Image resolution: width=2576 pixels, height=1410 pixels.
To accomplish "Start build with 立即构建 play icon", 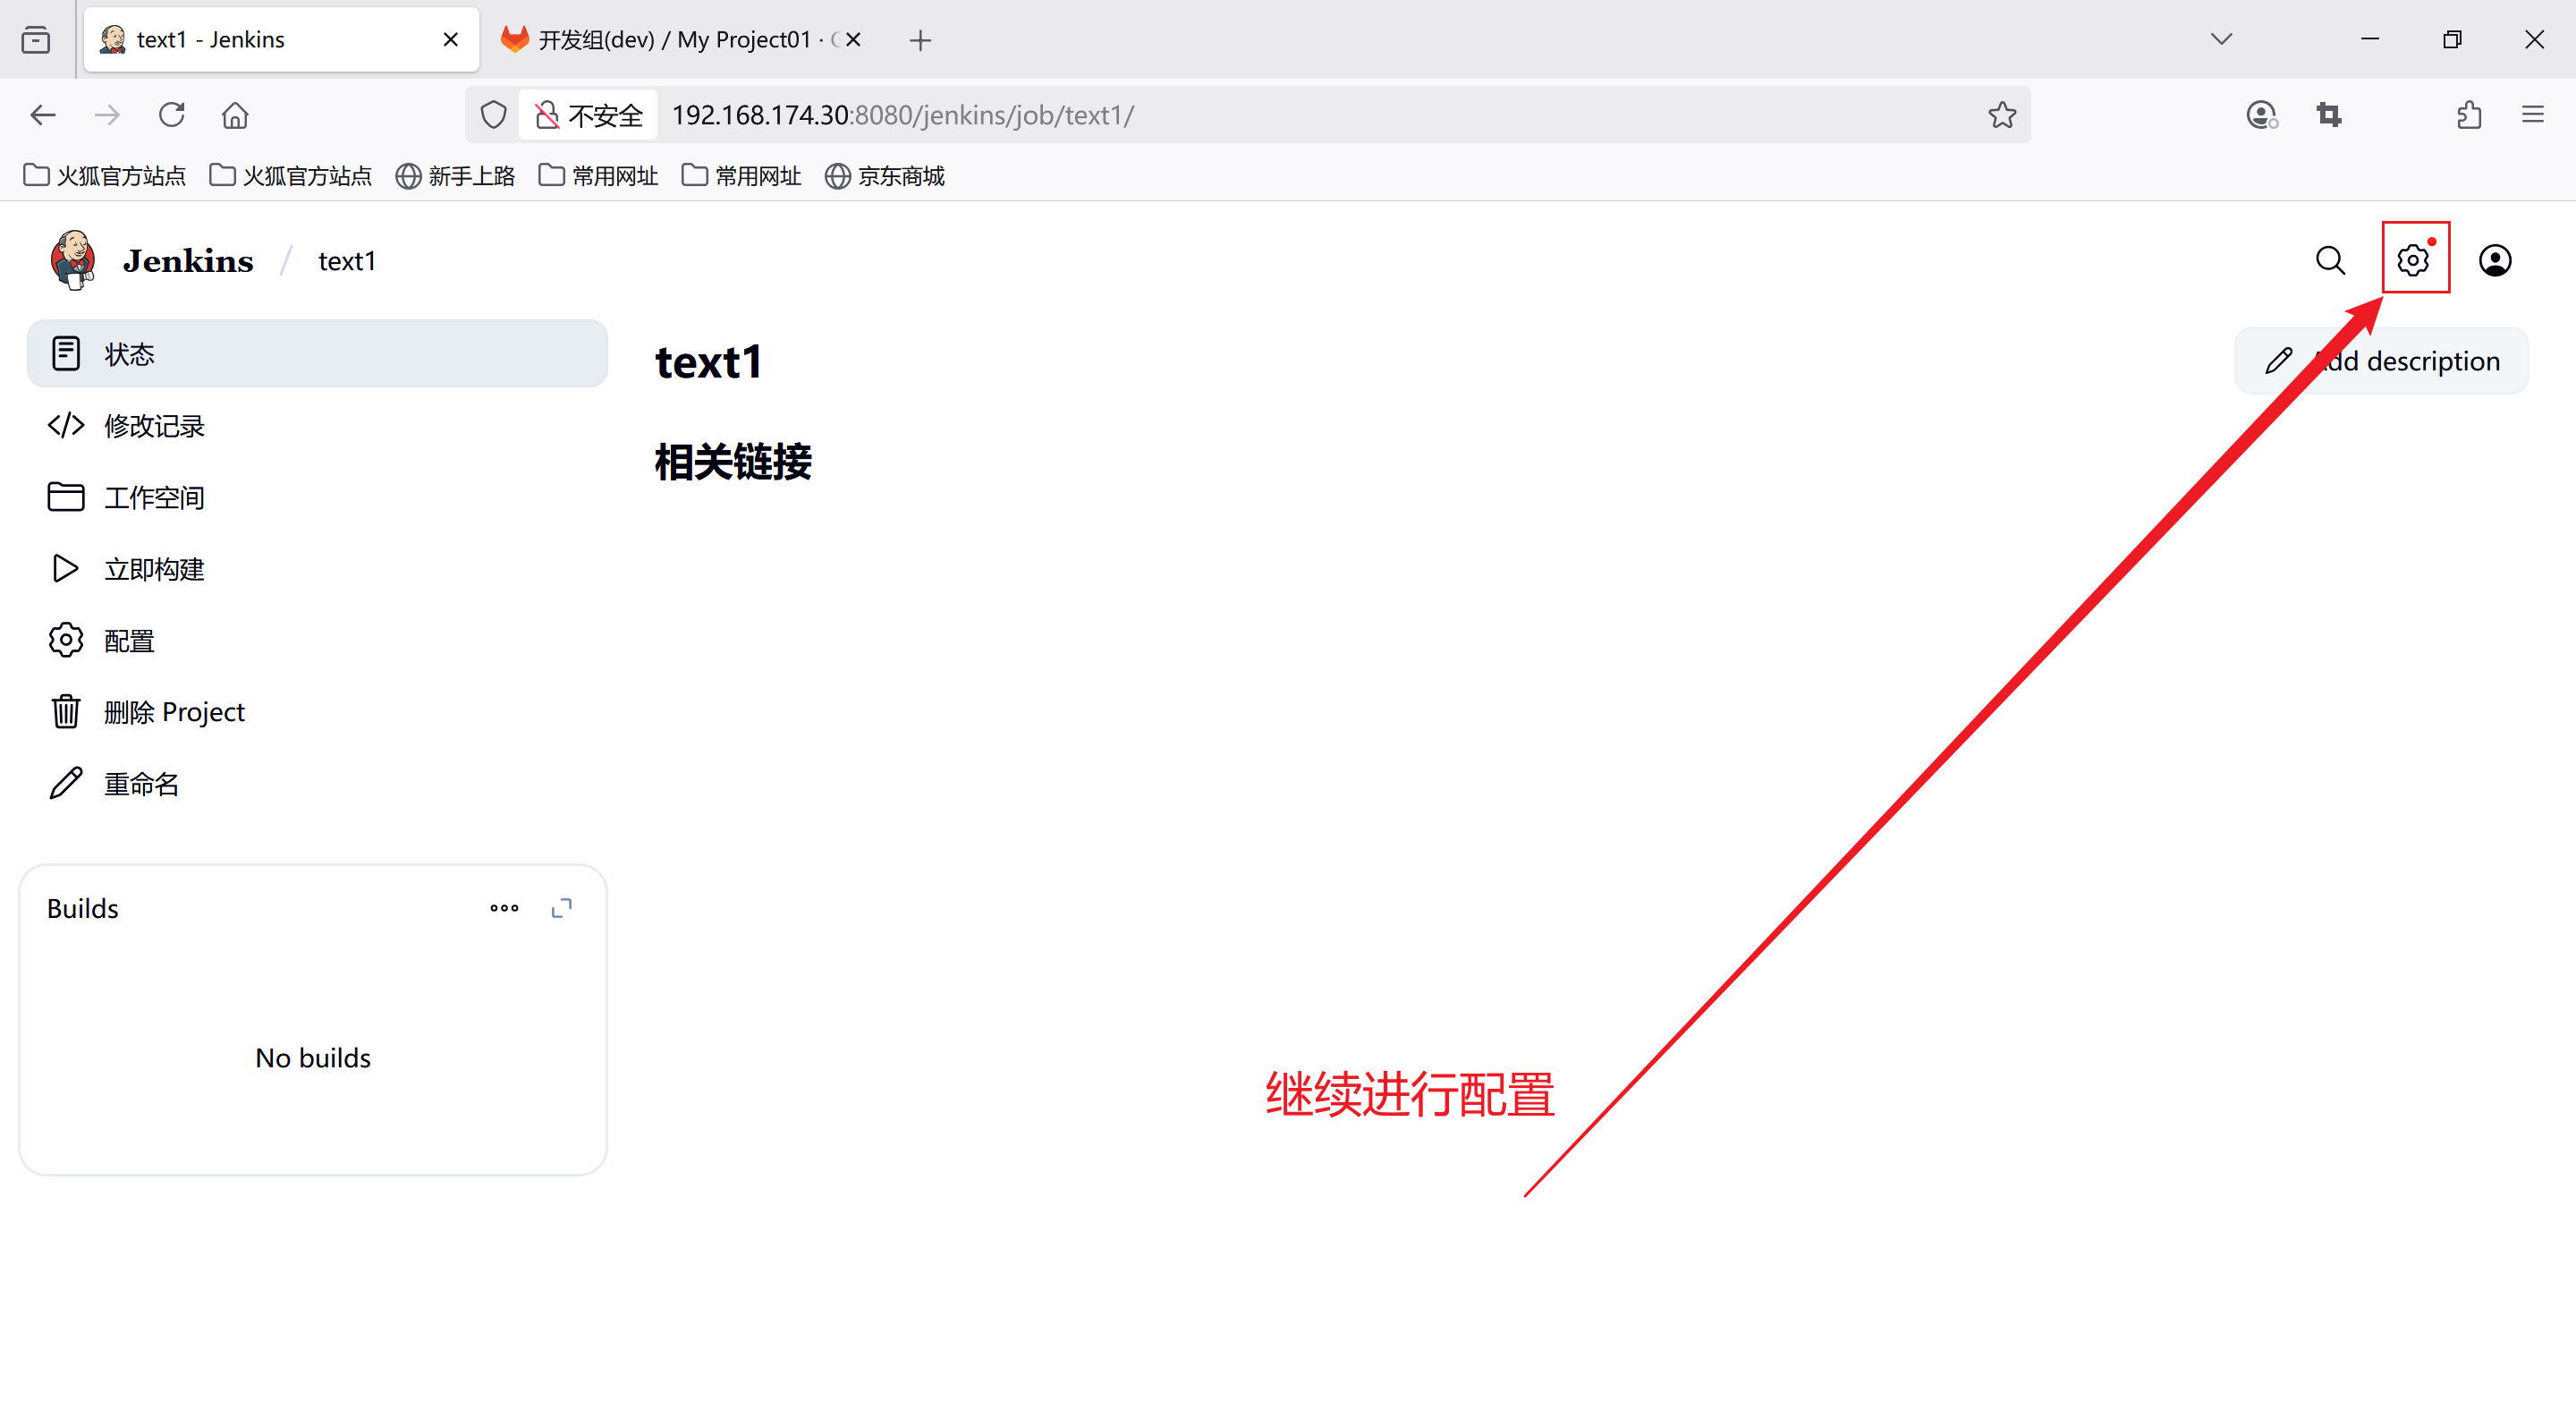I will pyautogui.click(x=65, y=569).
